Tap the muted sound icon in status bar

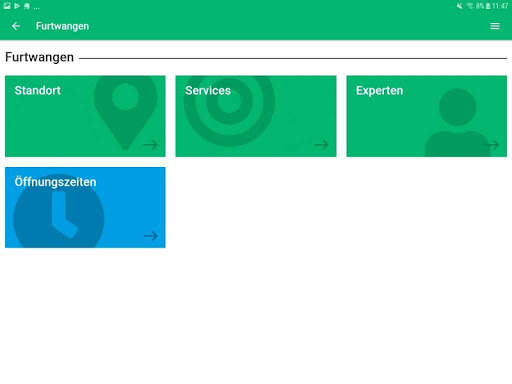(460, 6)
